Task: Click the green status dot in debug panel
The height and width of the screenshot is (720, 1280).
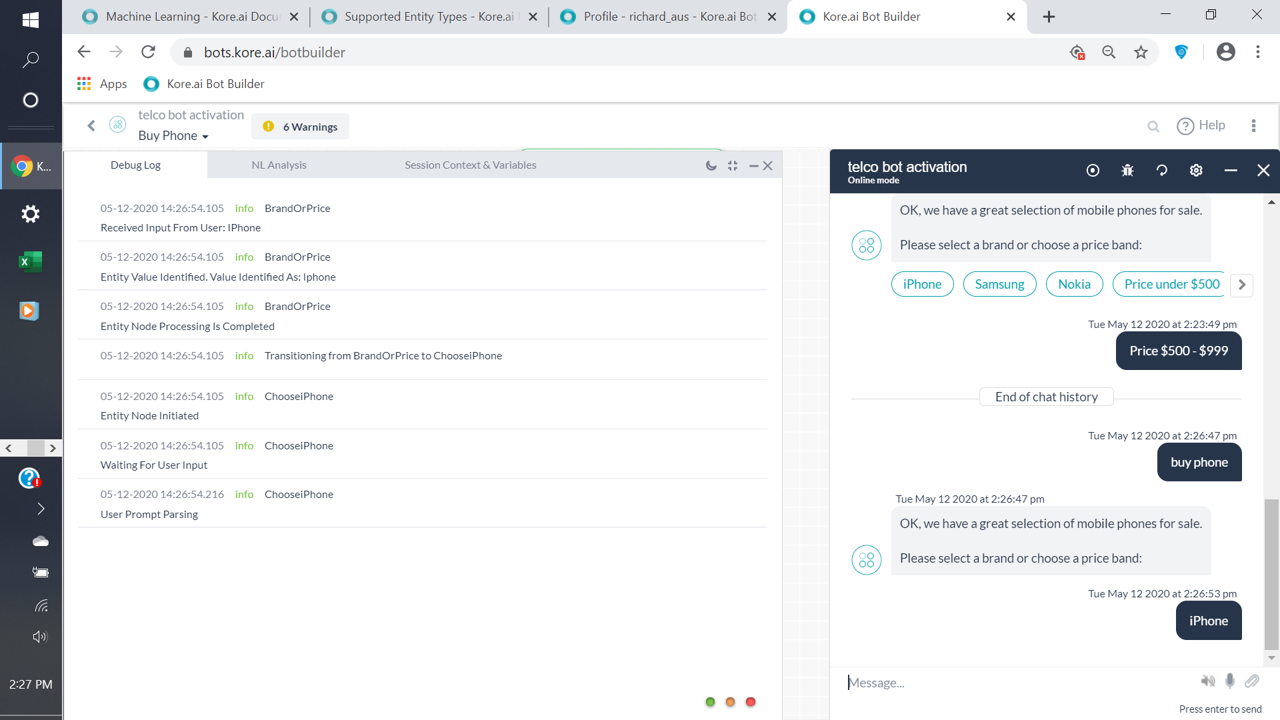Action: click(x=711, y=702)
